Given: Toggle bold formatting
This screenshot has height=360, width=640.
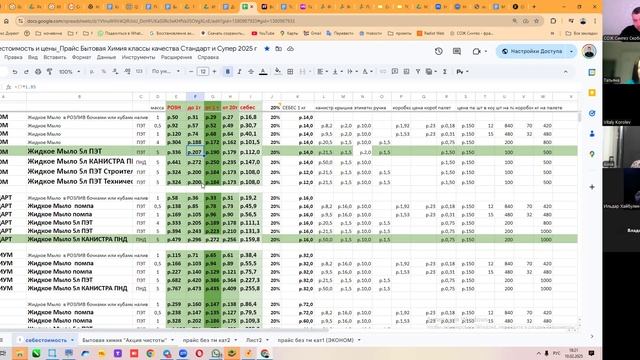Looking at the screenshot, I should pyautogui.click(x=227, y=72).
